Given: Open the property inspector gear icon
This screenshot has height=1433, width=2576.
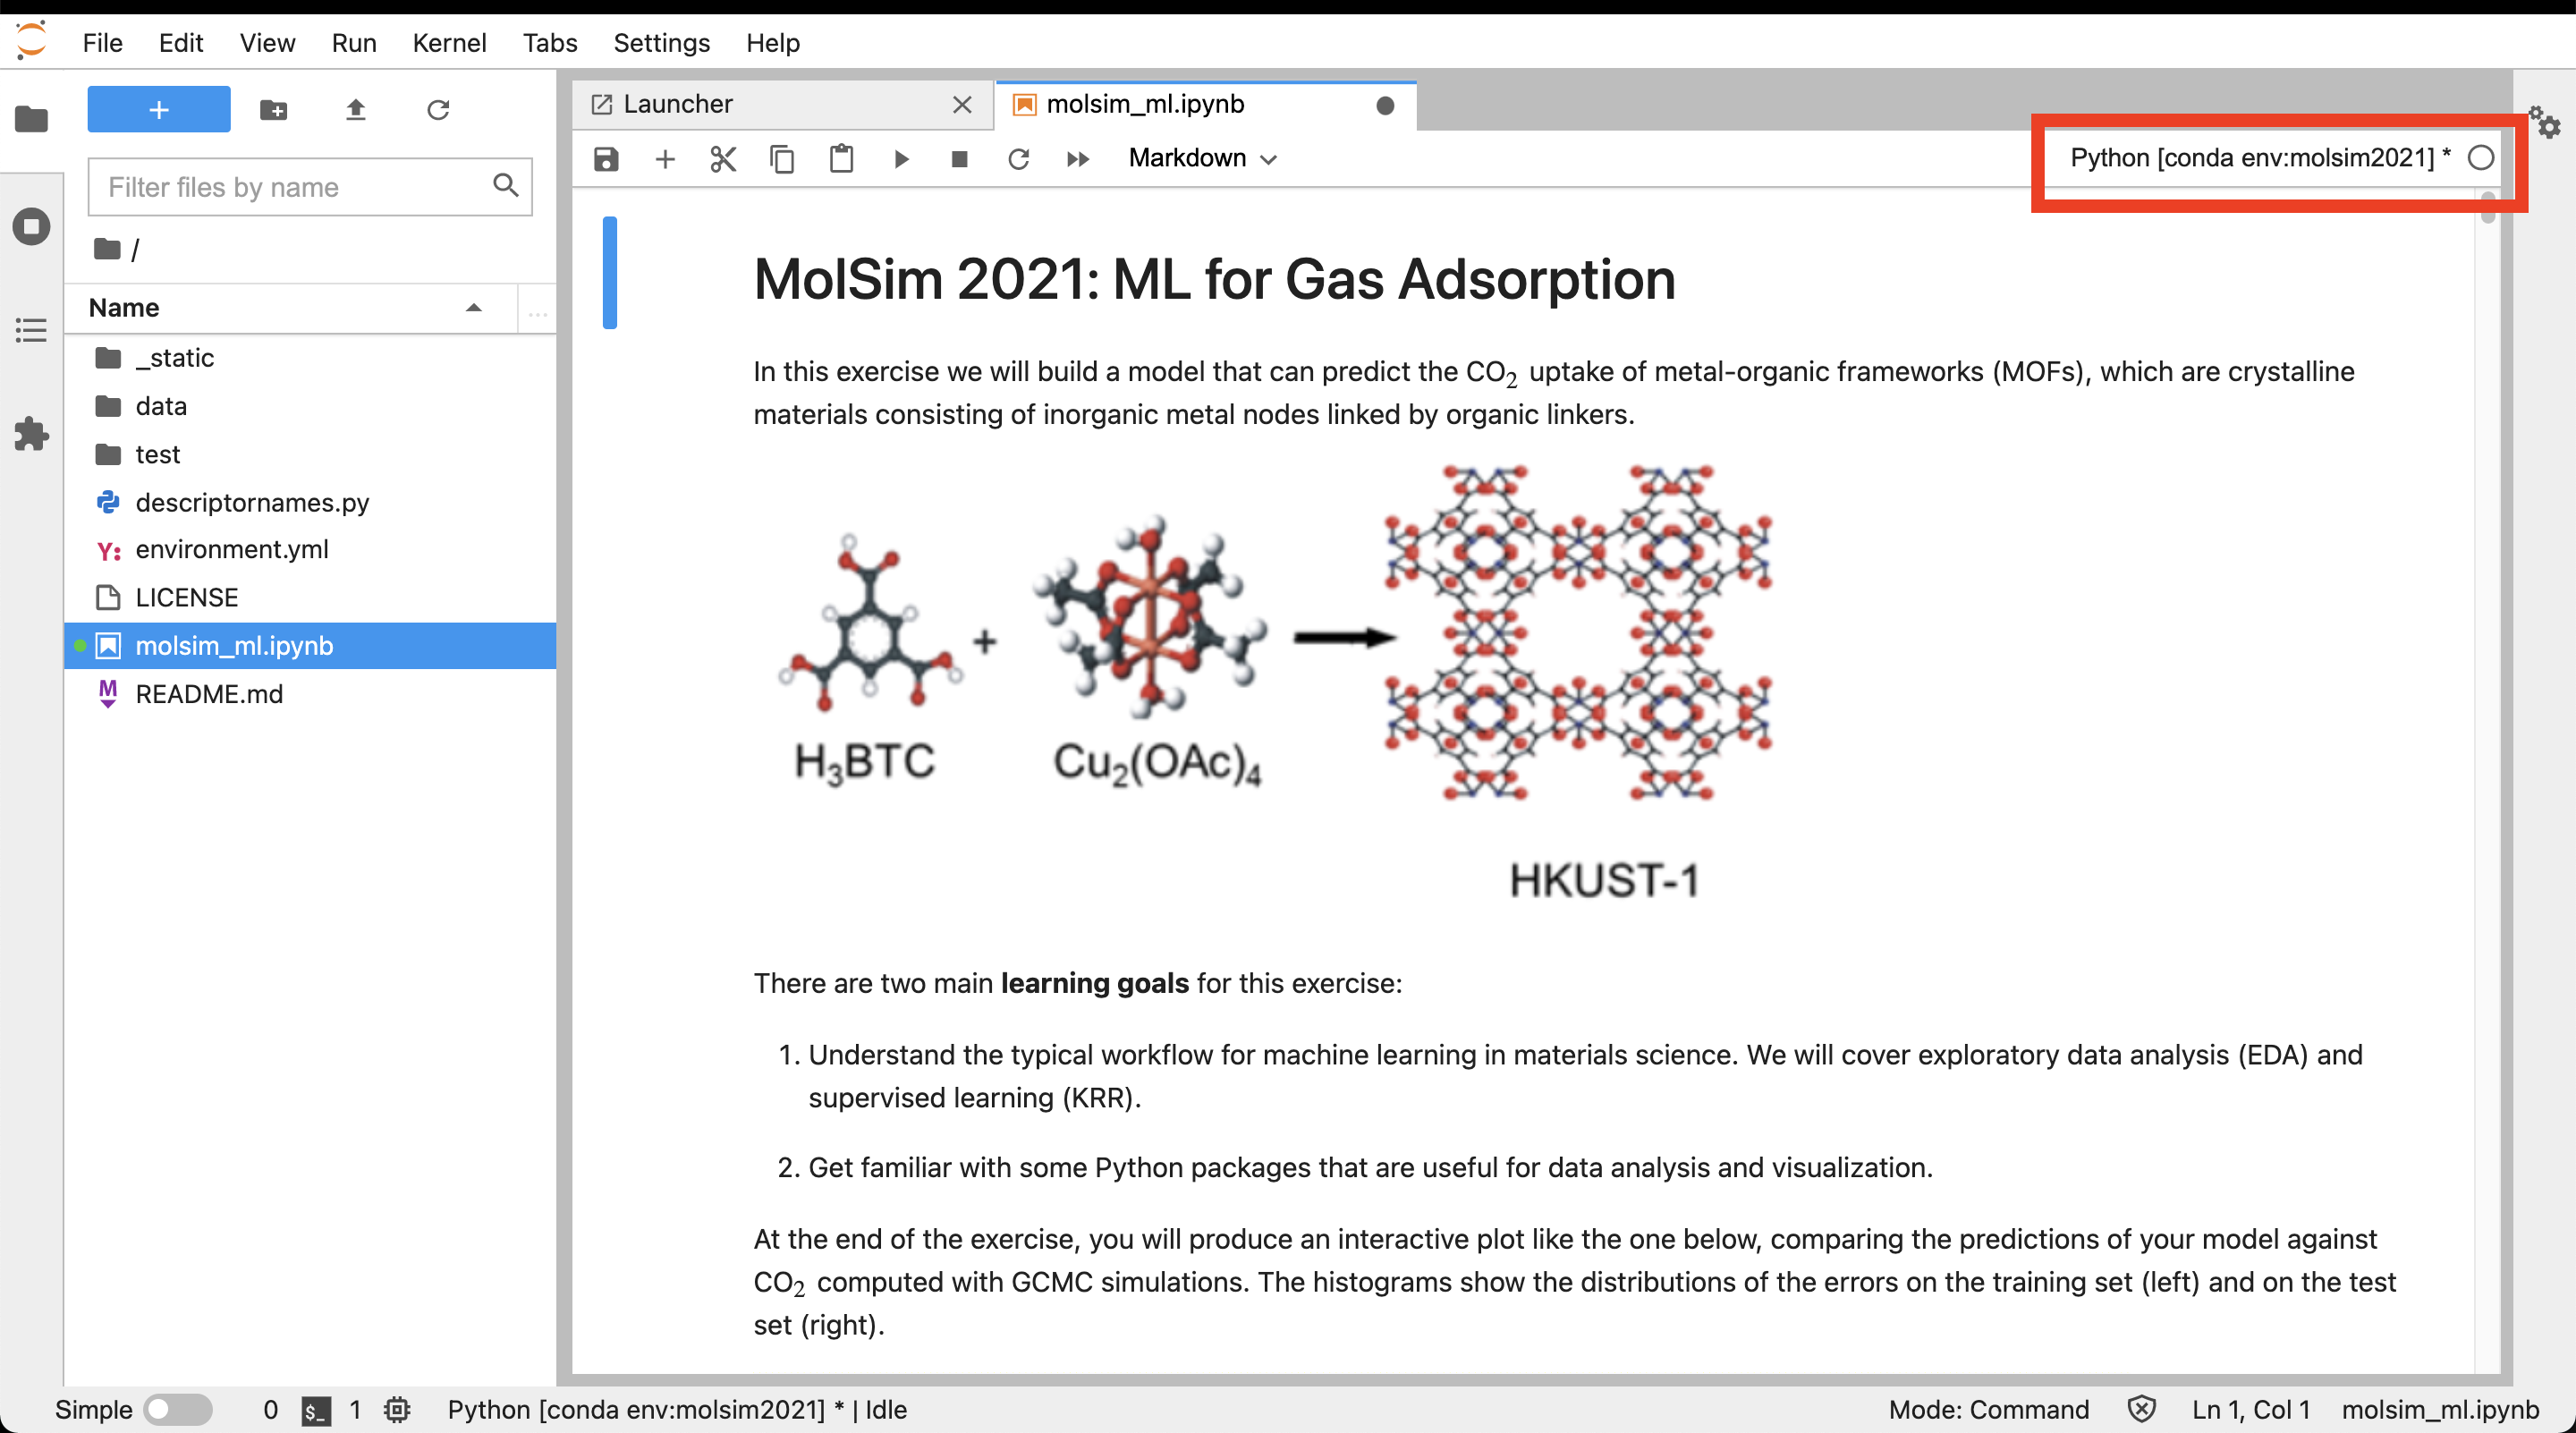Looking at the screenshot, I should 2544,124.
